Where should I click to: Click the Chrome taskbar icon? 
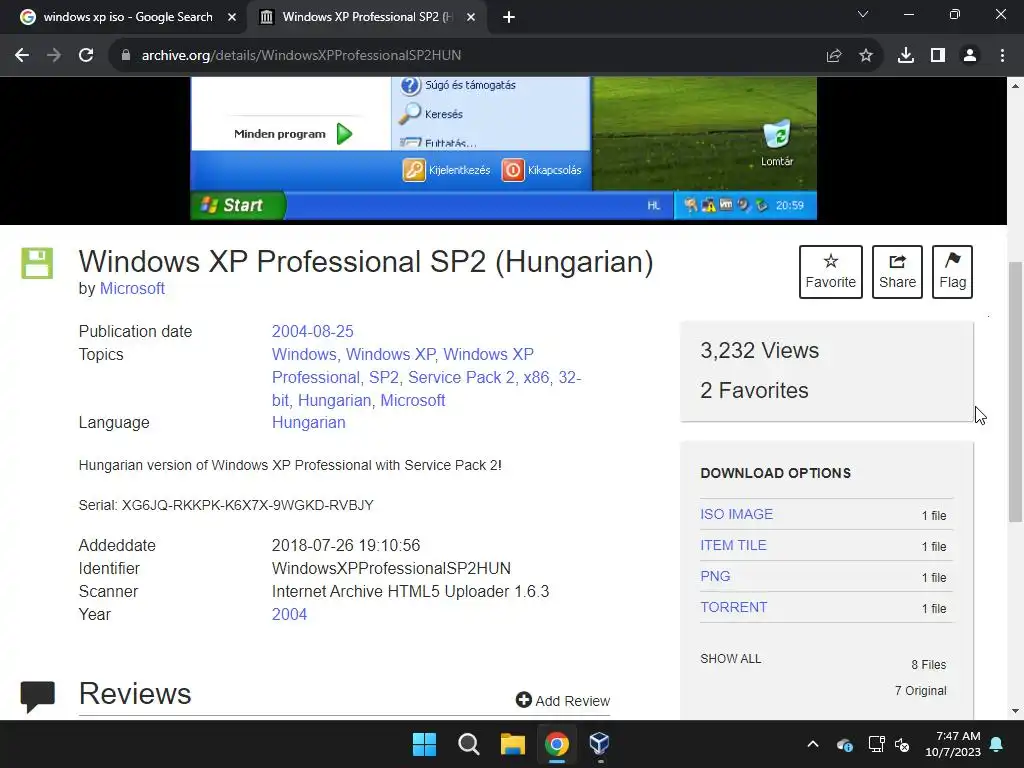(556, 744)
